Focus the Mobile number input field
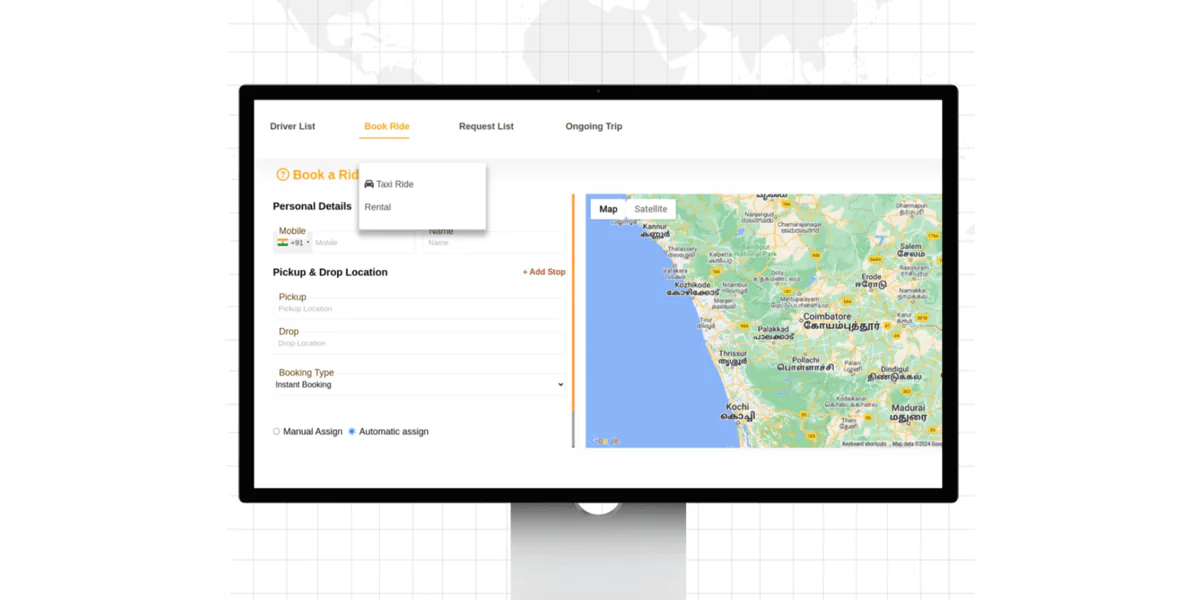The height and width of the screenshot is (600, 1200). click(362, 242)
